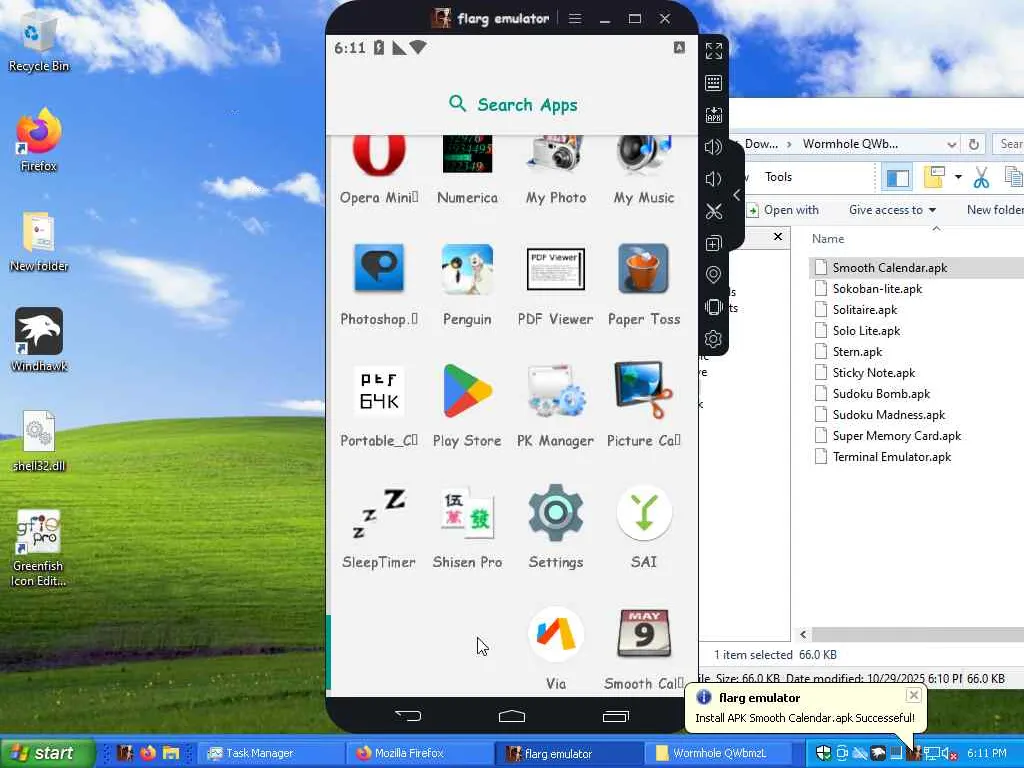Select Solitaire.apk file
Viewport: 1024px width, 768px height.
(865, 310)
